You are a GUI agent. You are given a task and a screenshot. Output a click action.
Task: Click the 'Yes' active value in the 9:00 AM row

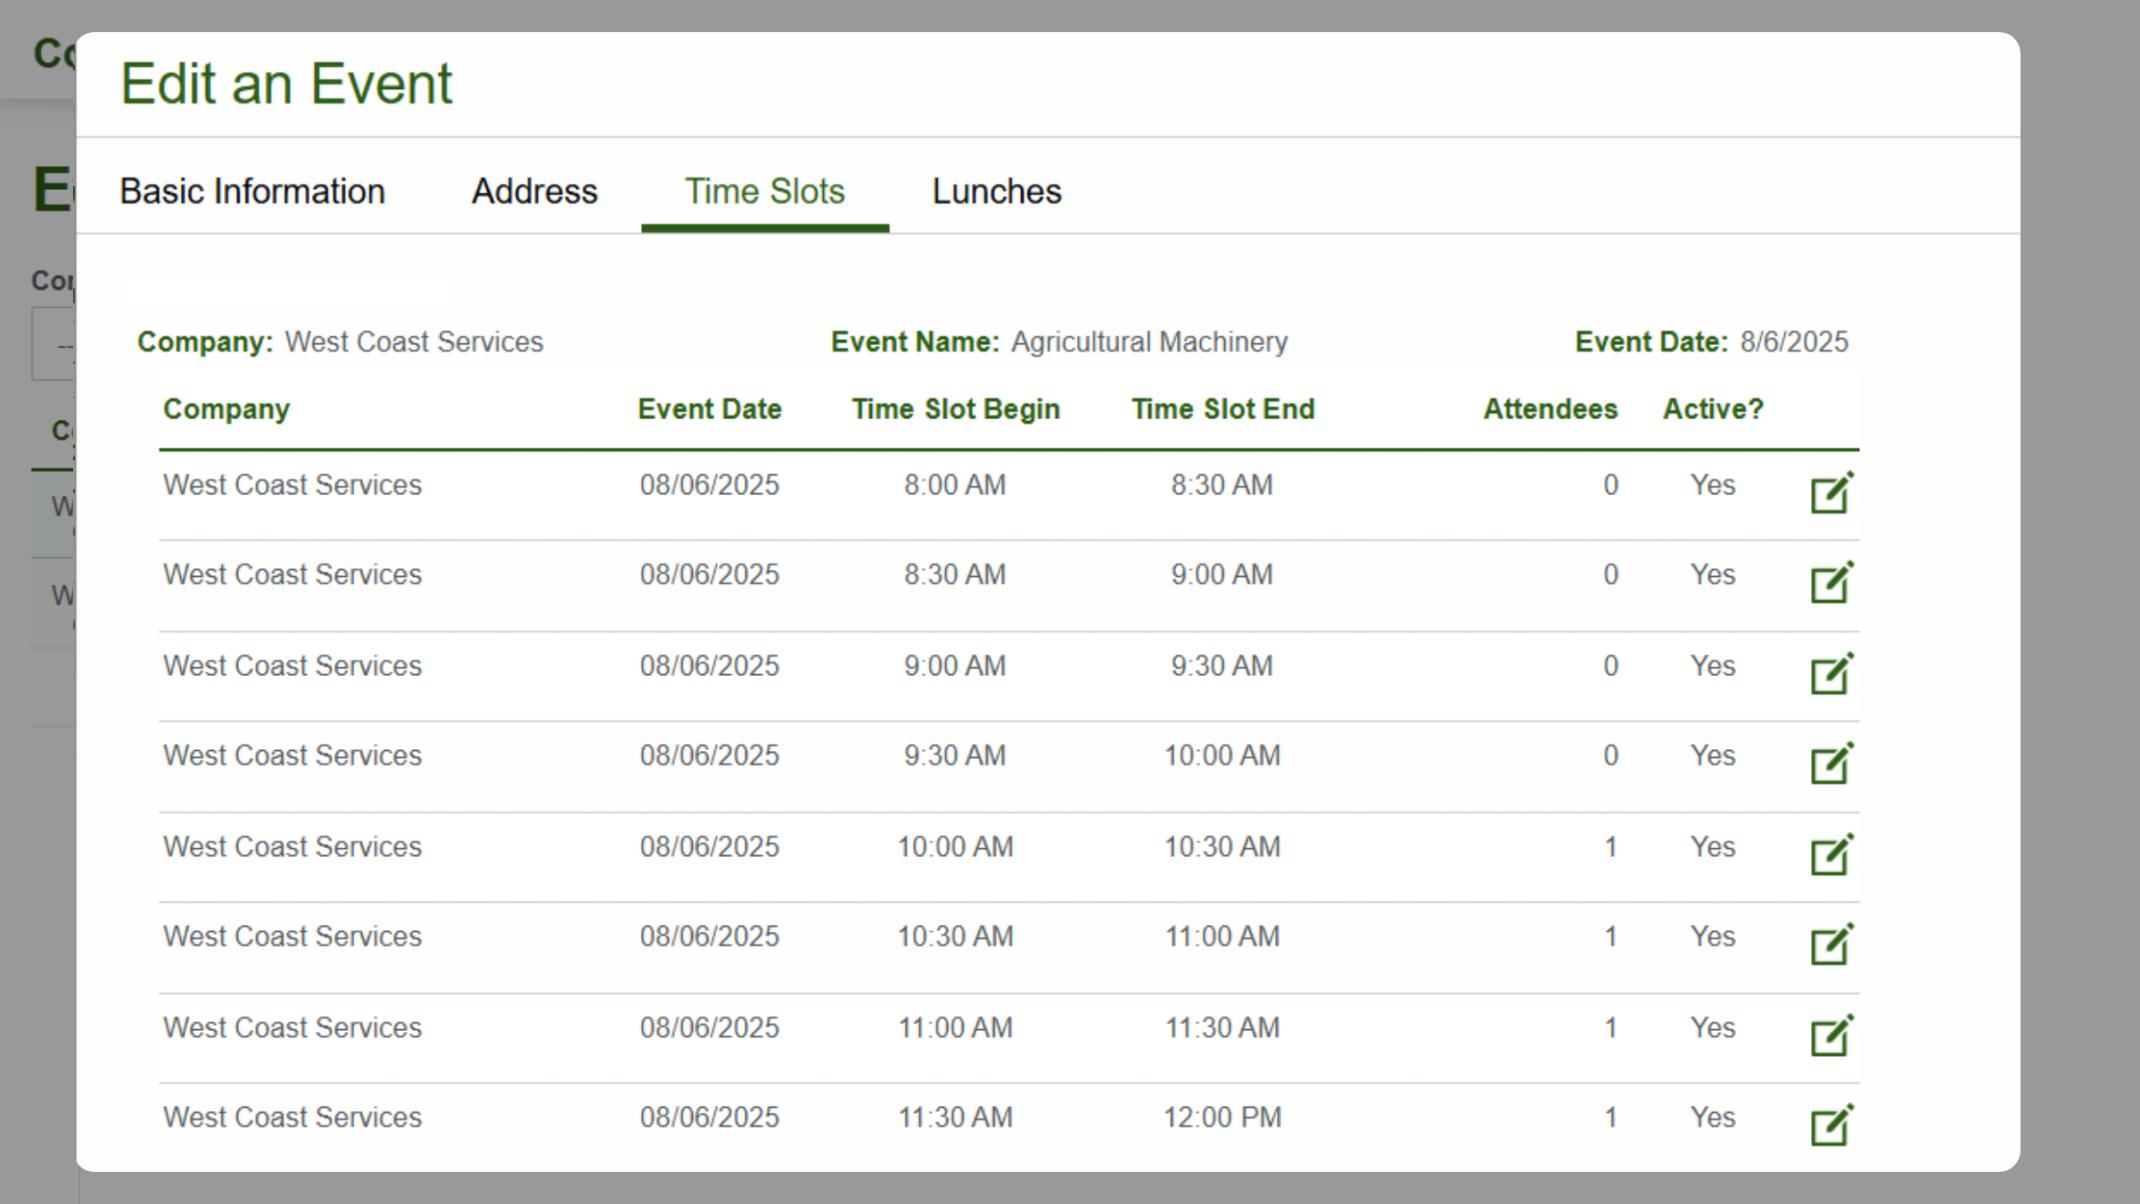(1713, 666)
